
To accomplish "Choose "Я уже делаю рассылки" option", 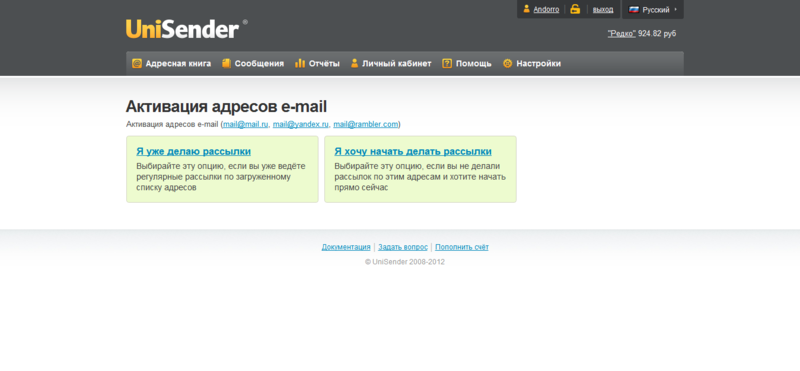I will coord(193,151).
